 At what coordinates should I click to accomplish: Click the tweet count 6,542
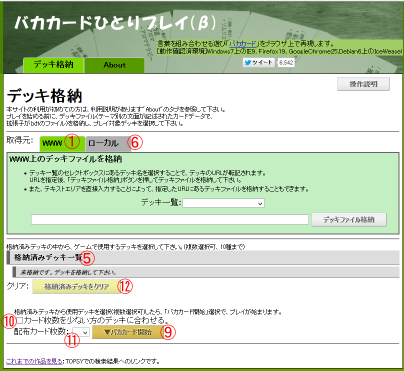[x=286, y=62]
